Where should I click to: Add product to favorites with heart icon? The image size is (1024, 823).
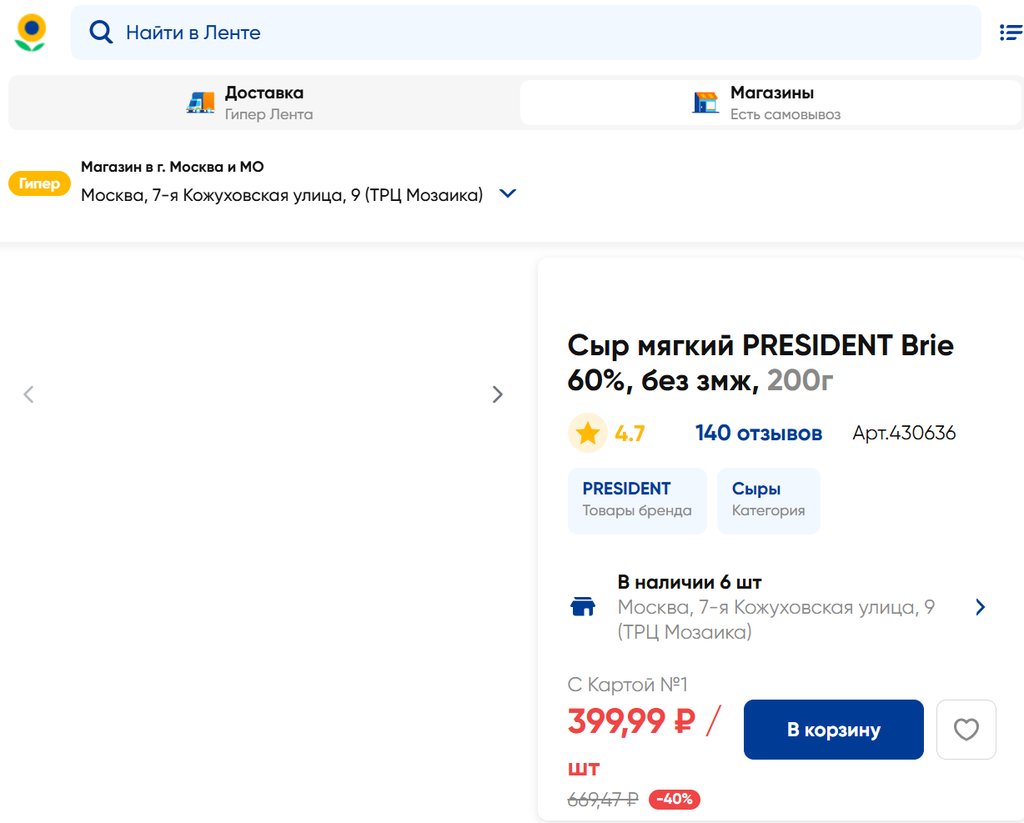point(966,730)
